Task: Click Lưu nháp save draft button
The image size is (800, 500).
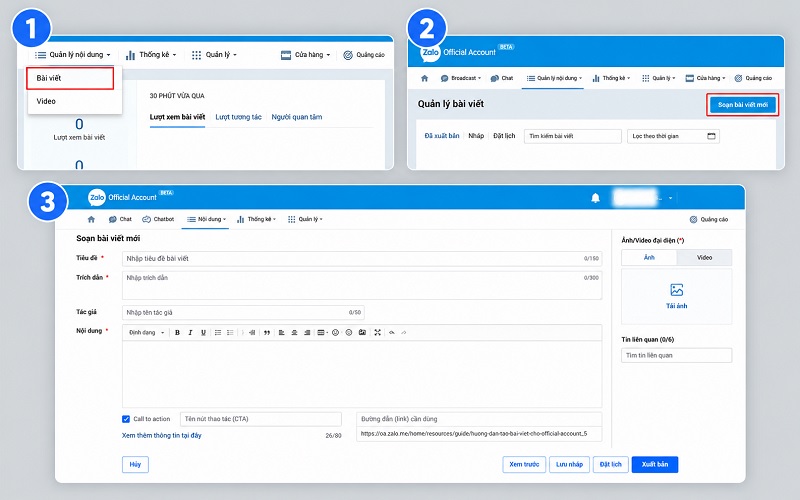Action: pos(569,464)
